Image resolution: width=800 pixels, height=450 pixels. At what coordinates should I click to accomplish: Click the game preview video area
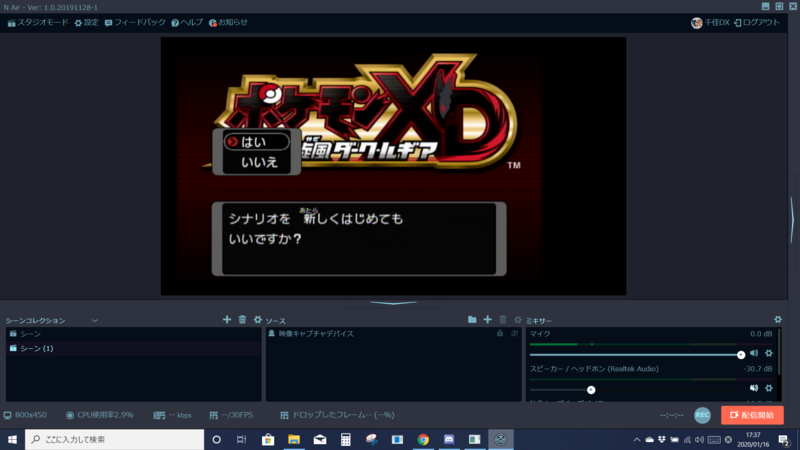coord(393,166)
